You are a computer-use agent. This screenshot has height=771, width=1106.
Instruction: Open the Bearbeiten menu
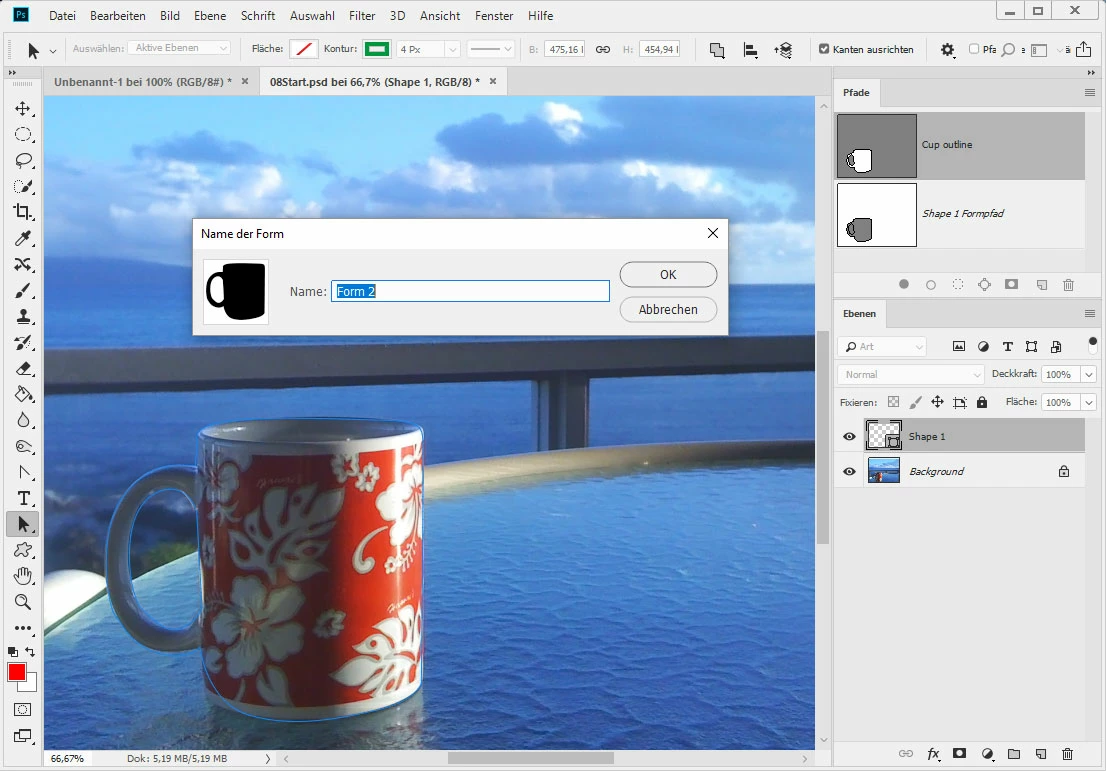click(118, 16)
